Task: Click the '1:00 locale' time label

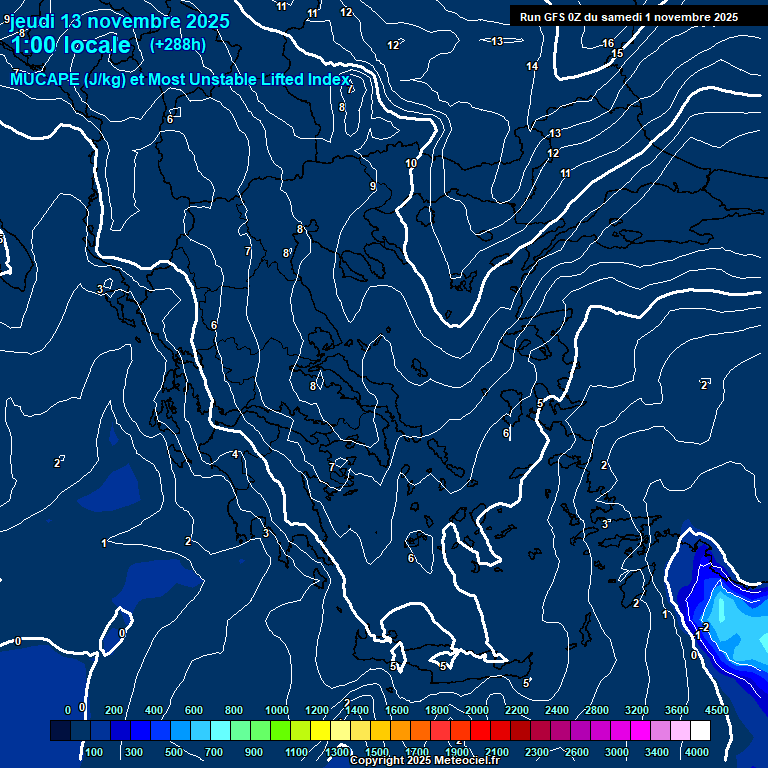Action: (x=71, y=46)
